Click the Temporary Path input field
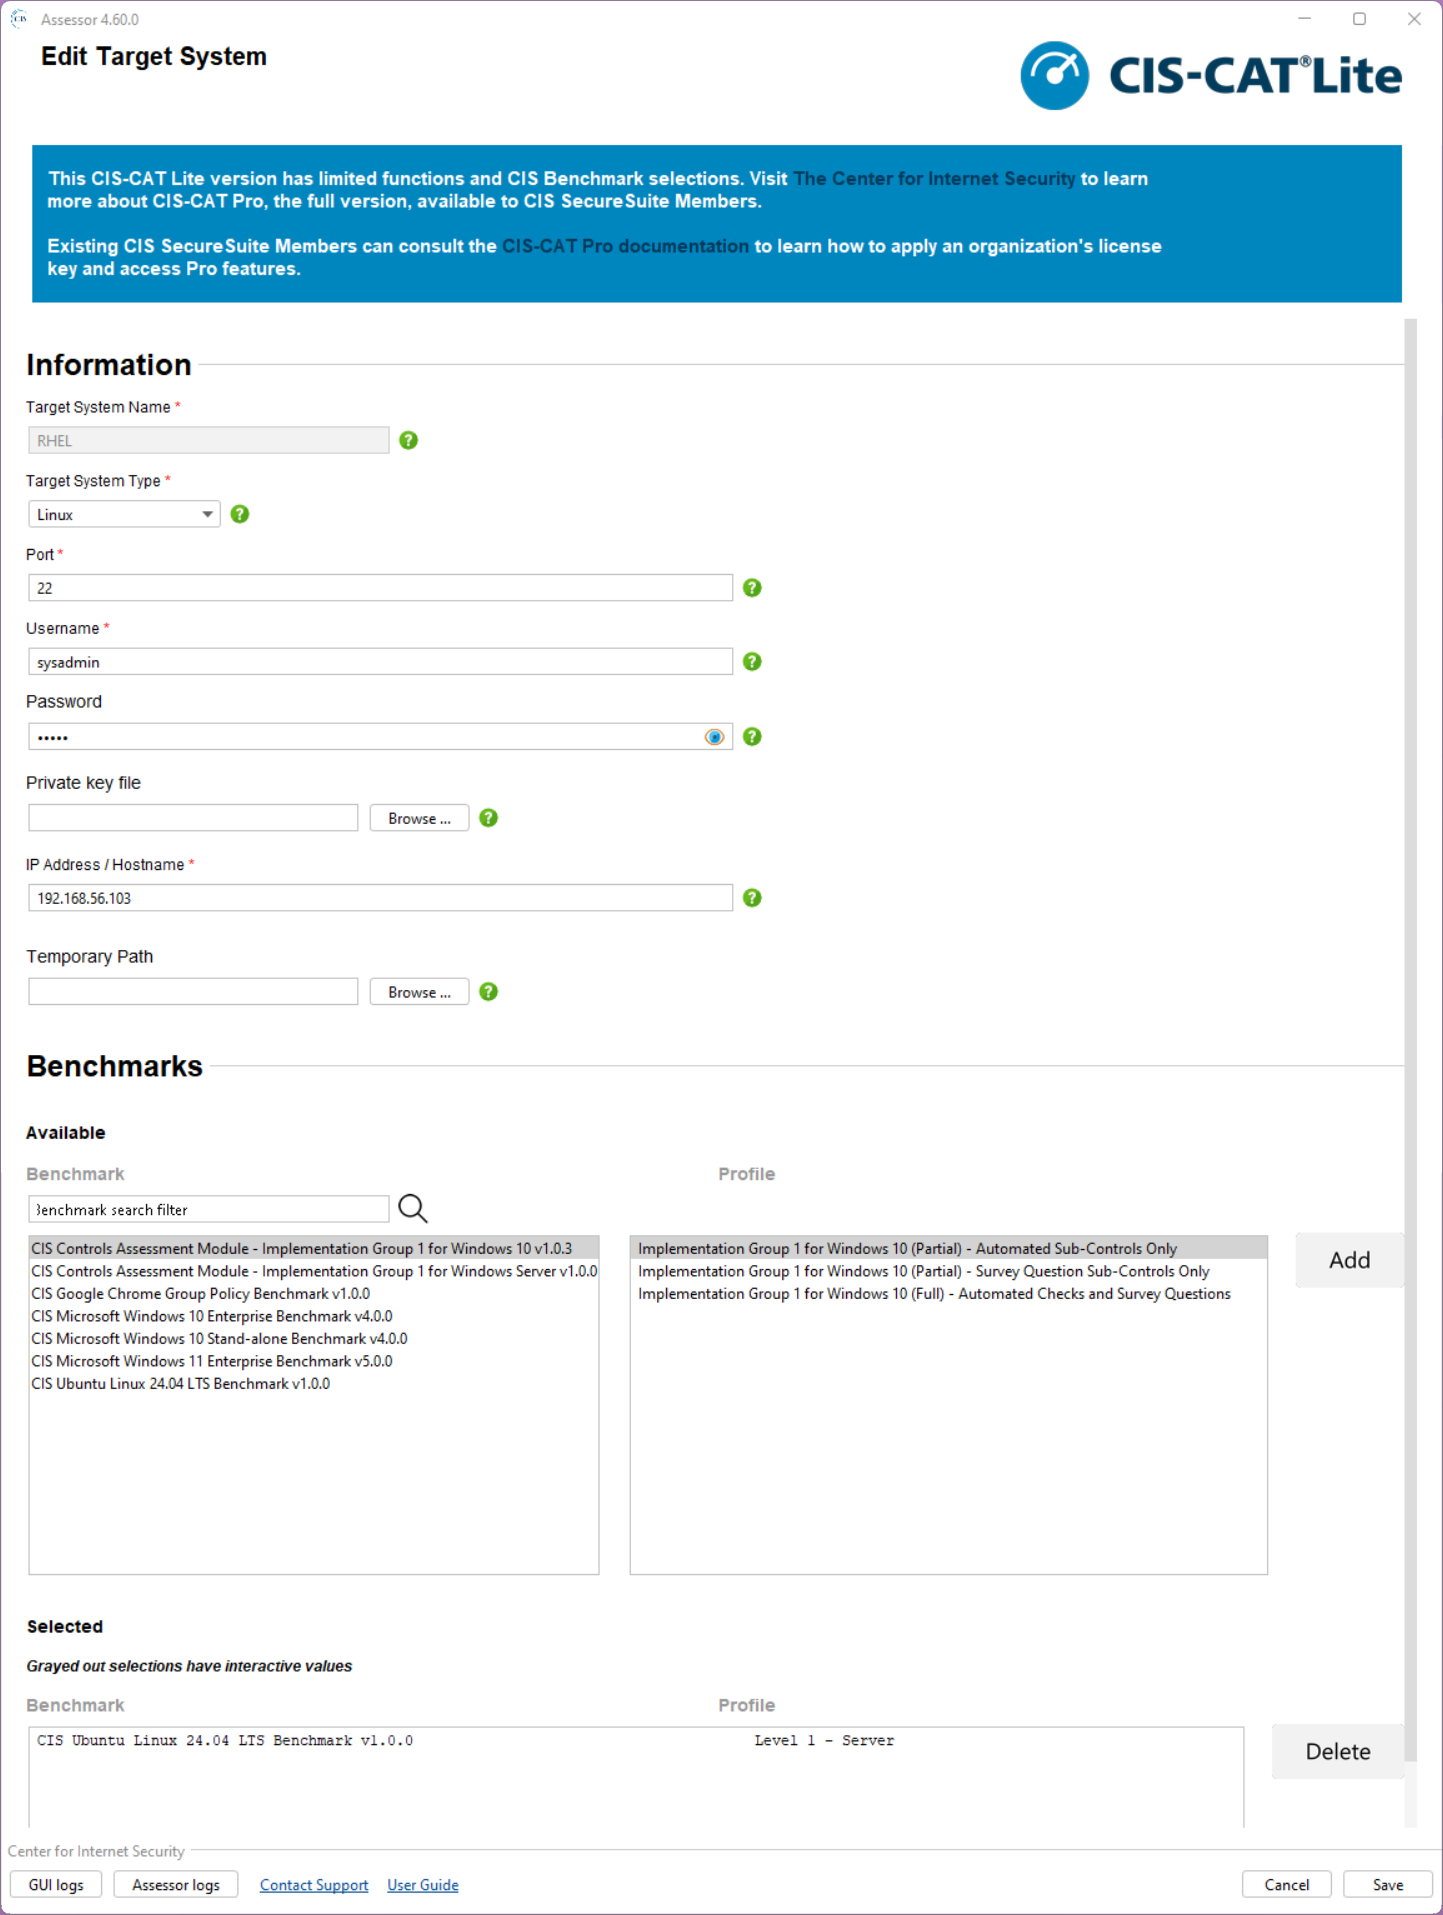Viewport: 1443px width, 1915px height. coord(193,992)
